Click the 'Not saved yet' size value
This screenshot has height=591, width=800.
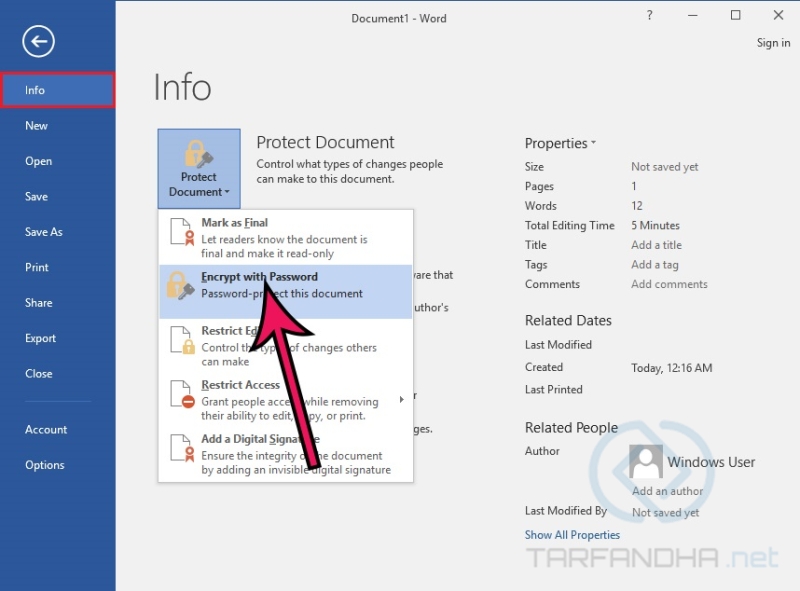pyautogui.click(x=664, y=167)
